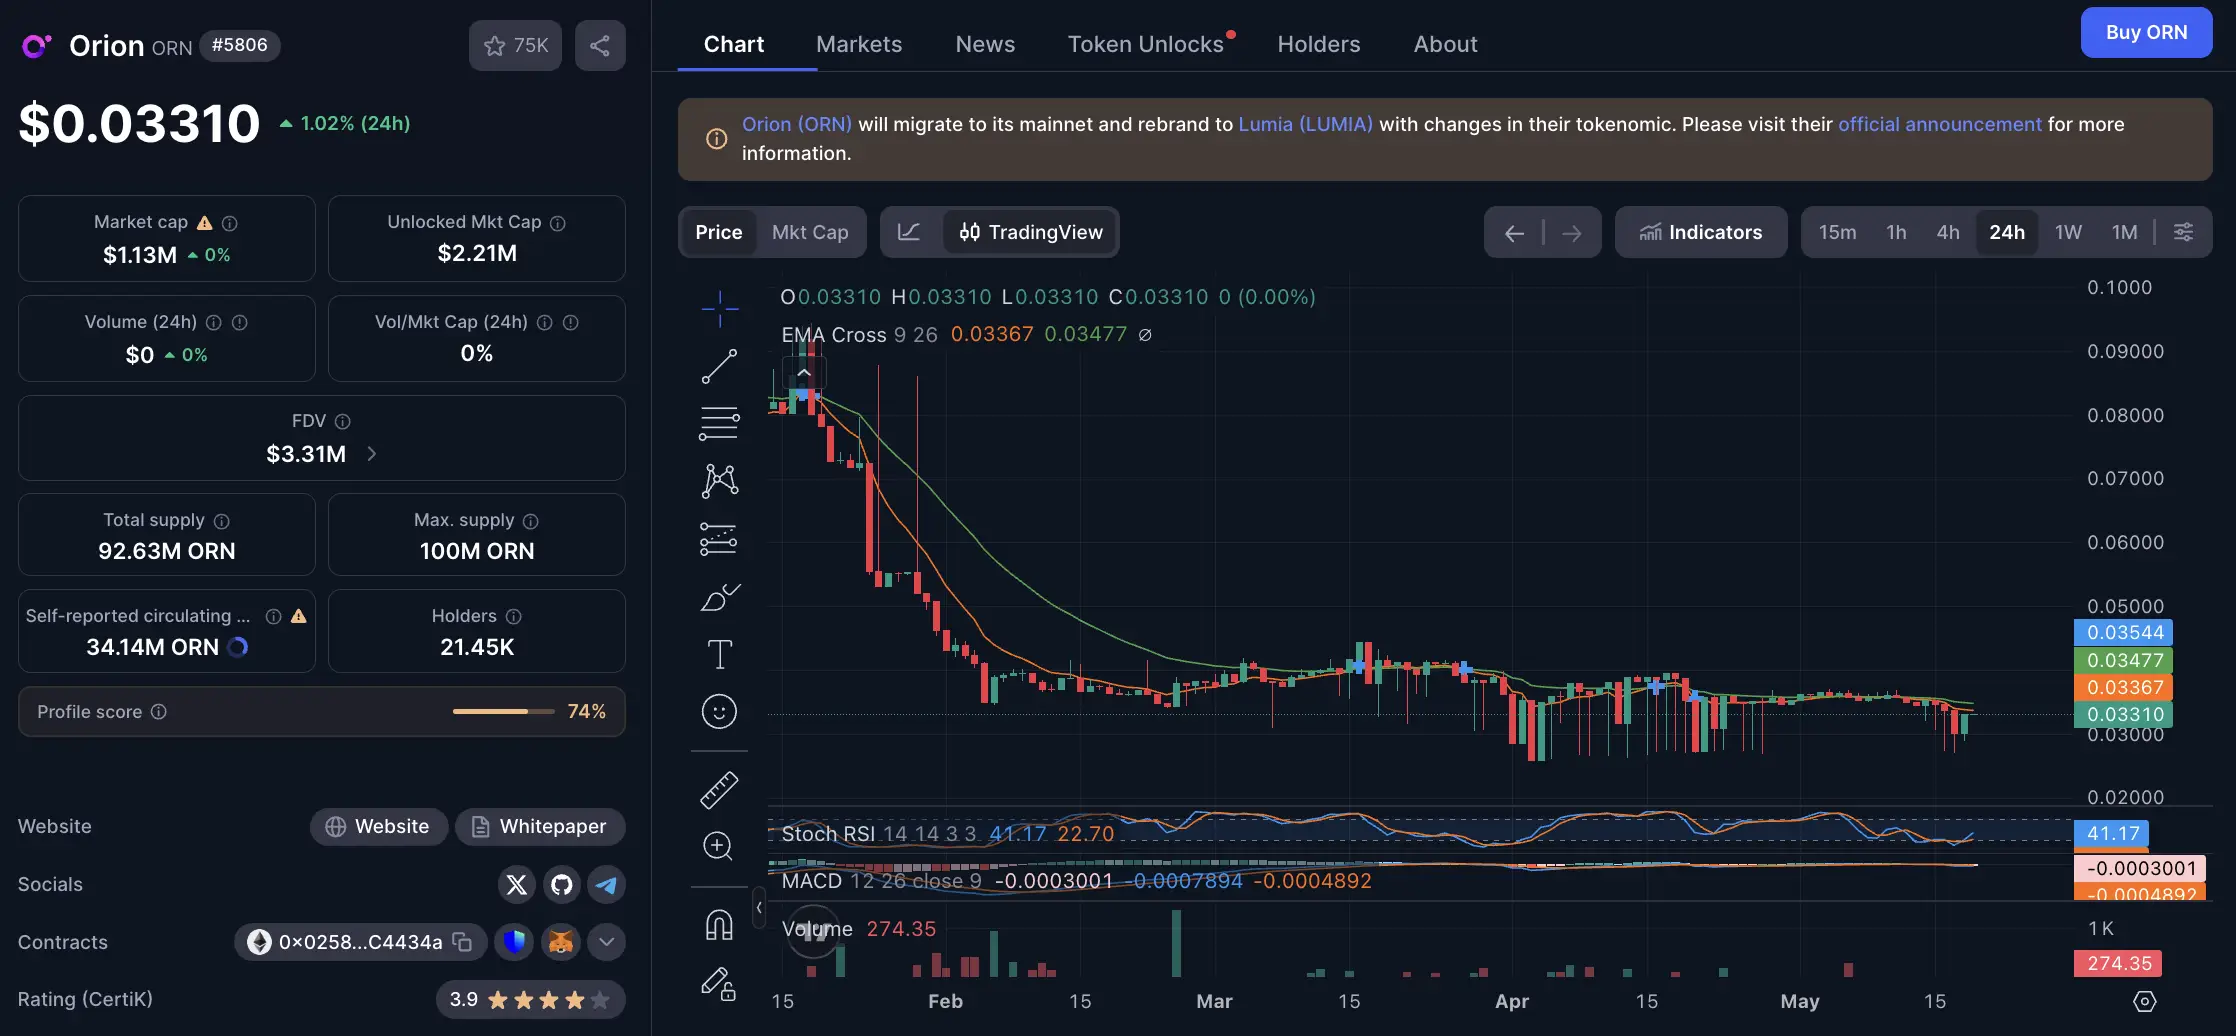Viewport: 2236px width, 1036px height.
Task: Open the Indicators menu
Action: [1701, 232]
